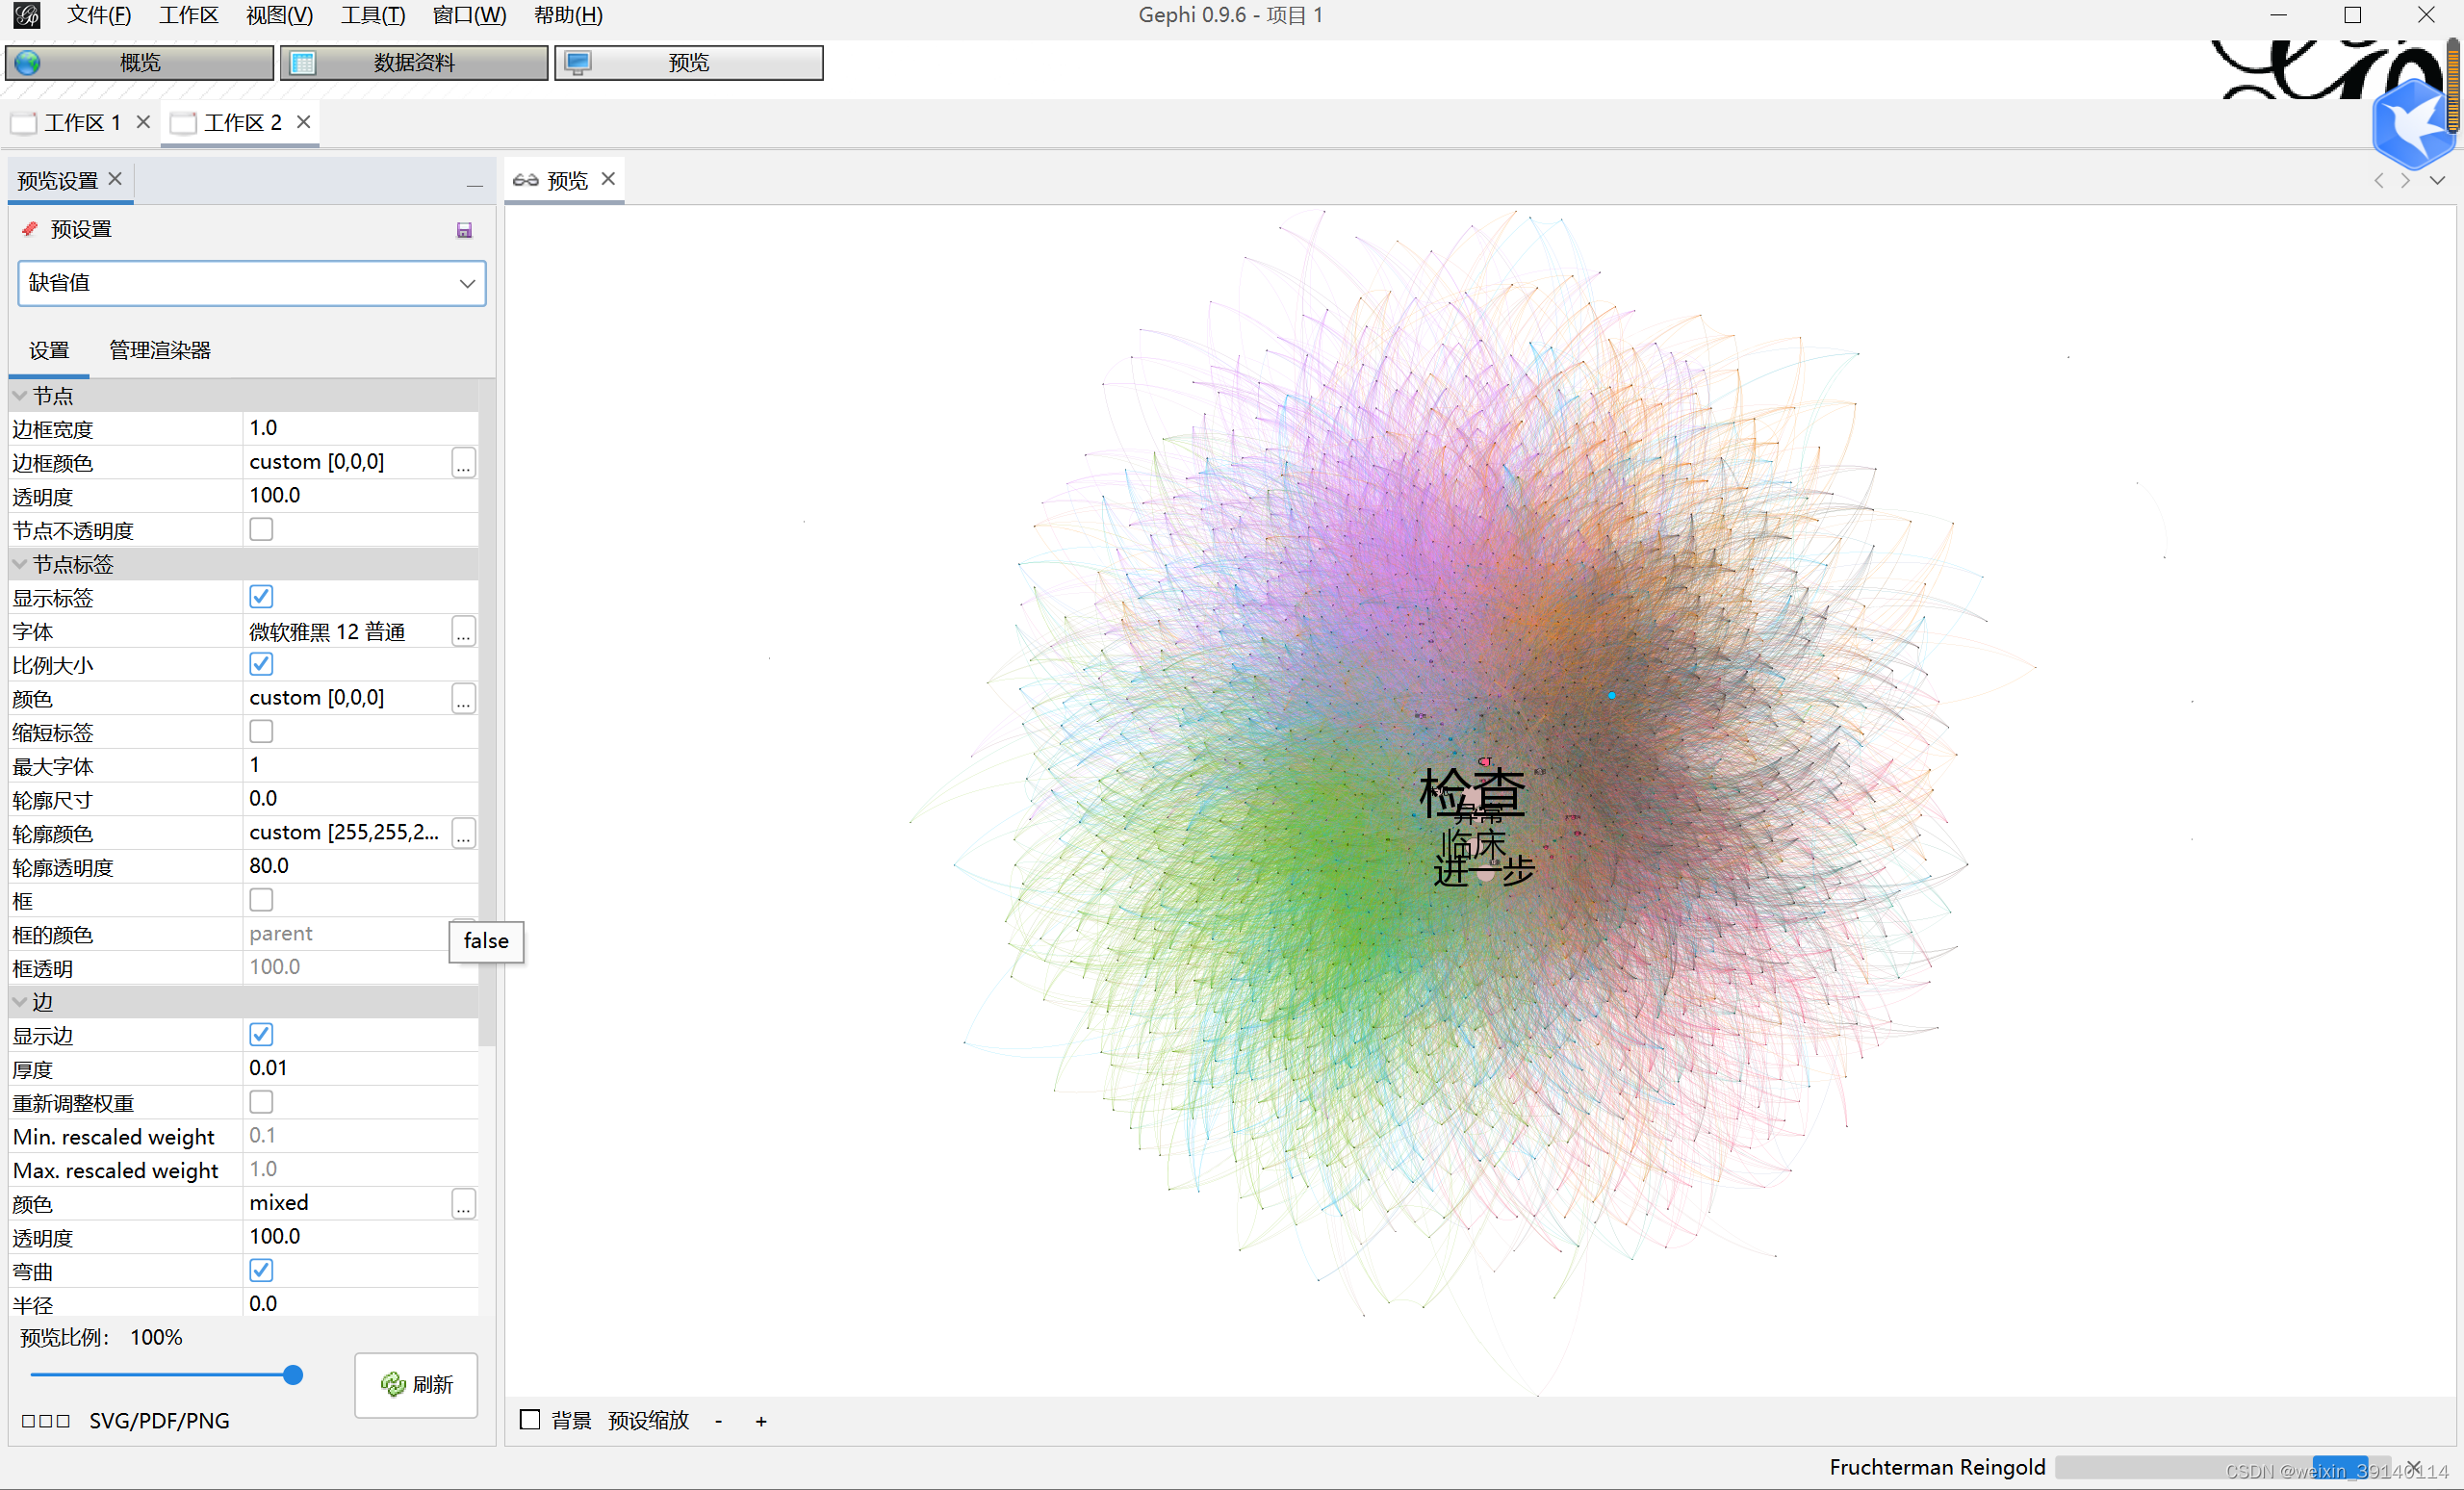Collapse the 边 edges section
Screen dimensions: 2464x1490
[20, 1001]
